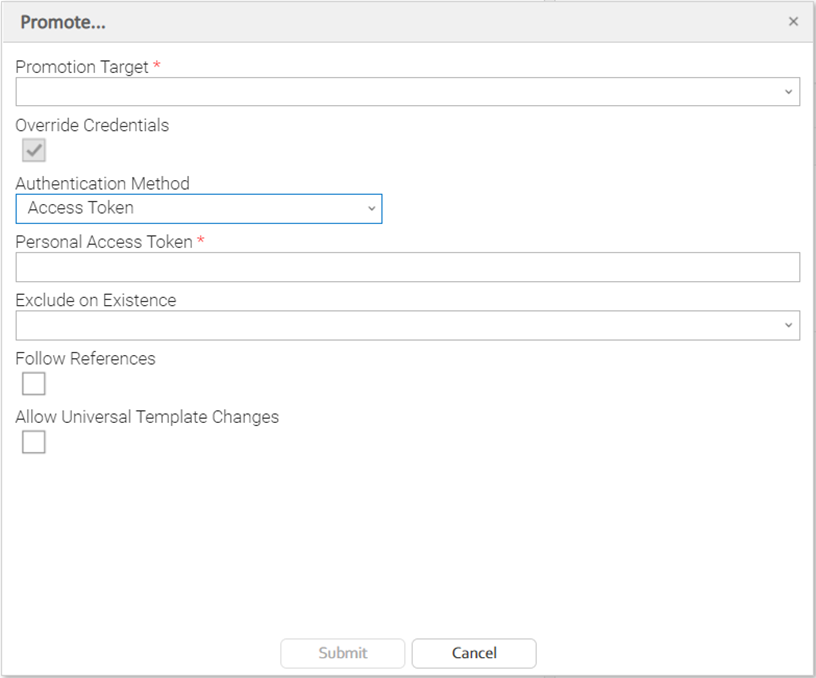Open the Promotion Target dropdown field

[x=400, y=92]
